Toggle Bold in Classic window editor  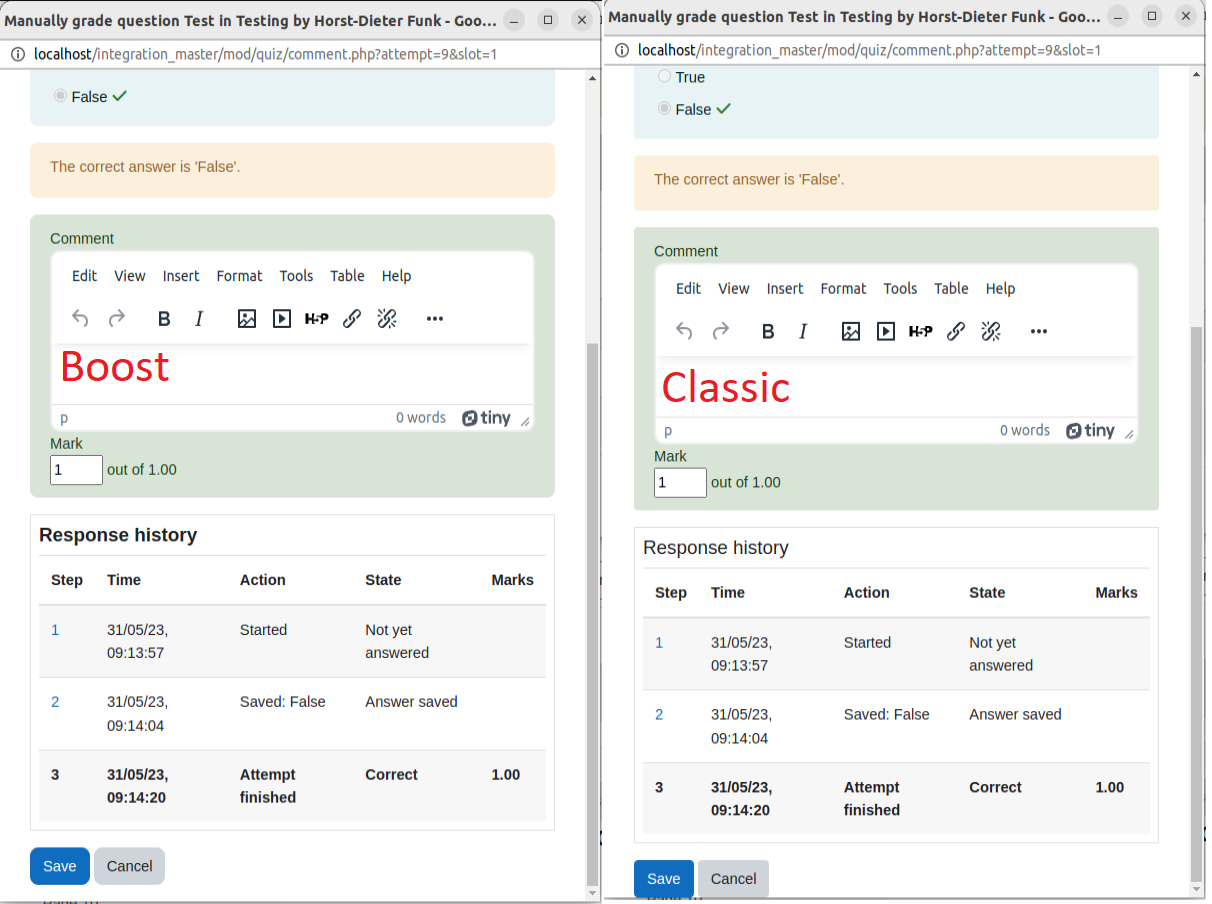tap(768, 332)
